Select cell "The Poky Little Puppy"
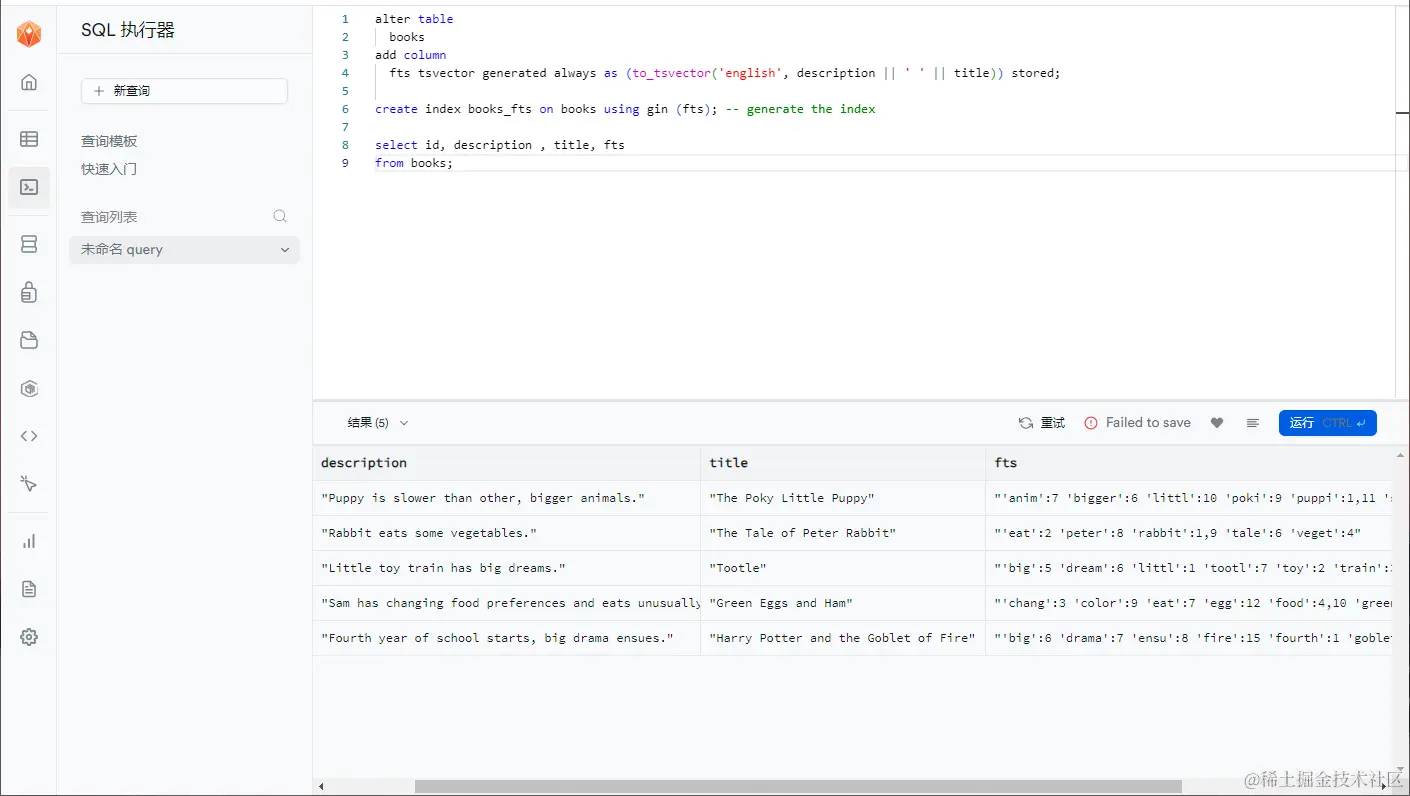Image resolution: width=1410 pixels, height=796 pixels. pos(843,498)
